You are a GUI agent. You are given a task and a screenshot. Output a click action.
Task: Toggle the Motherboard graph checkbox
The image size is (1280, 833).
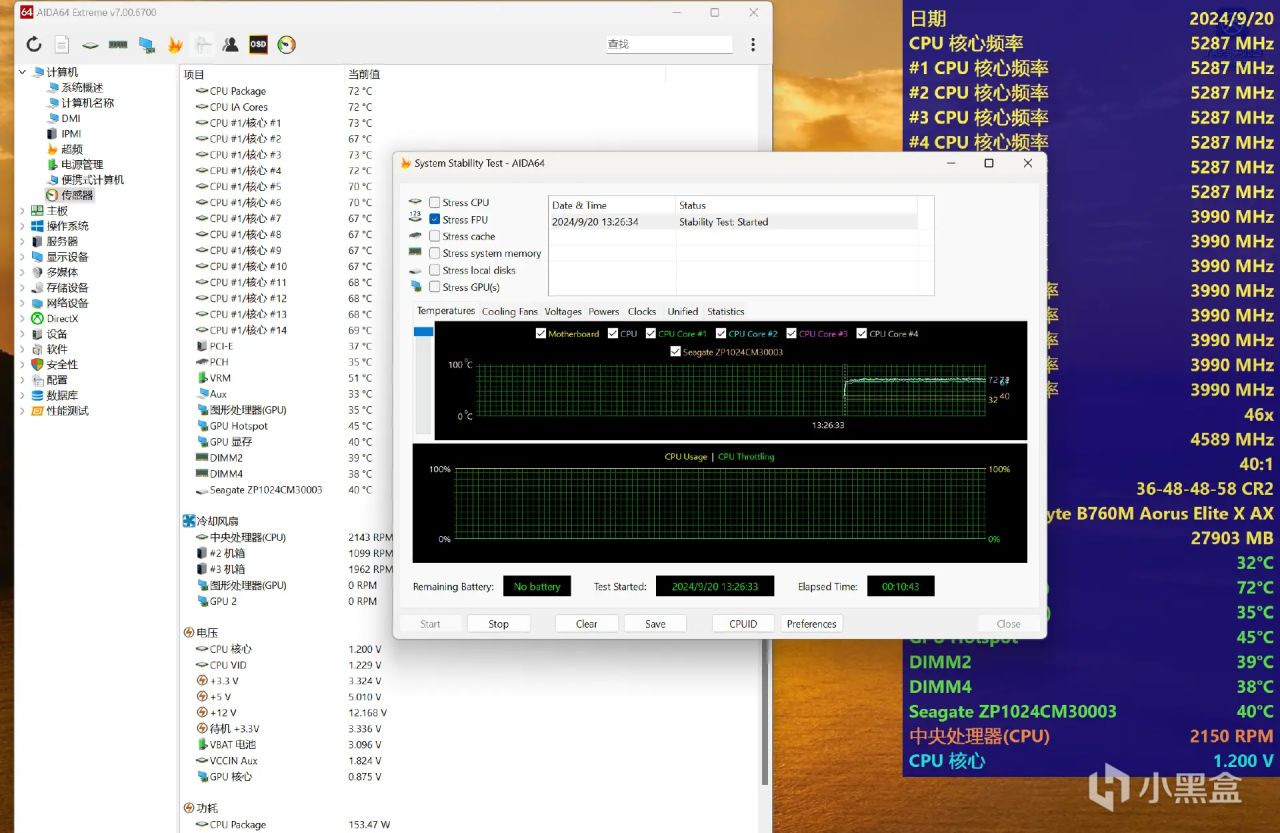(x=541, y=334)
